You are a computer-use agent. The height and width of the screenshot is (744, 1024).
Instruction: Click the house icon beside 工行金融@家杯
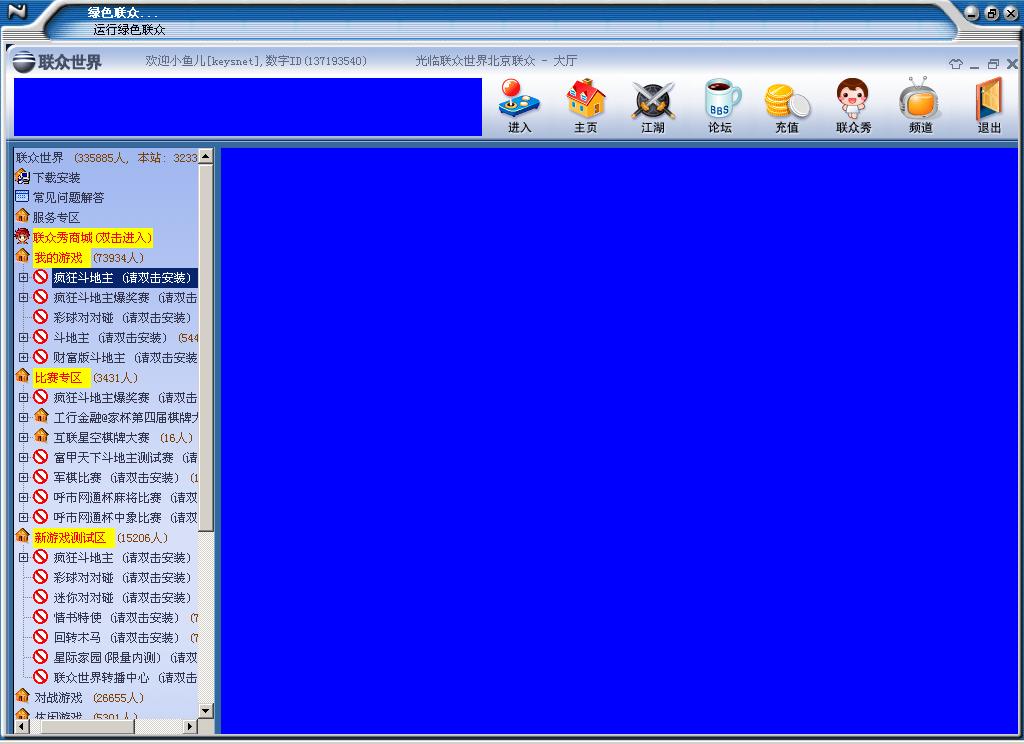click(41, 417)
